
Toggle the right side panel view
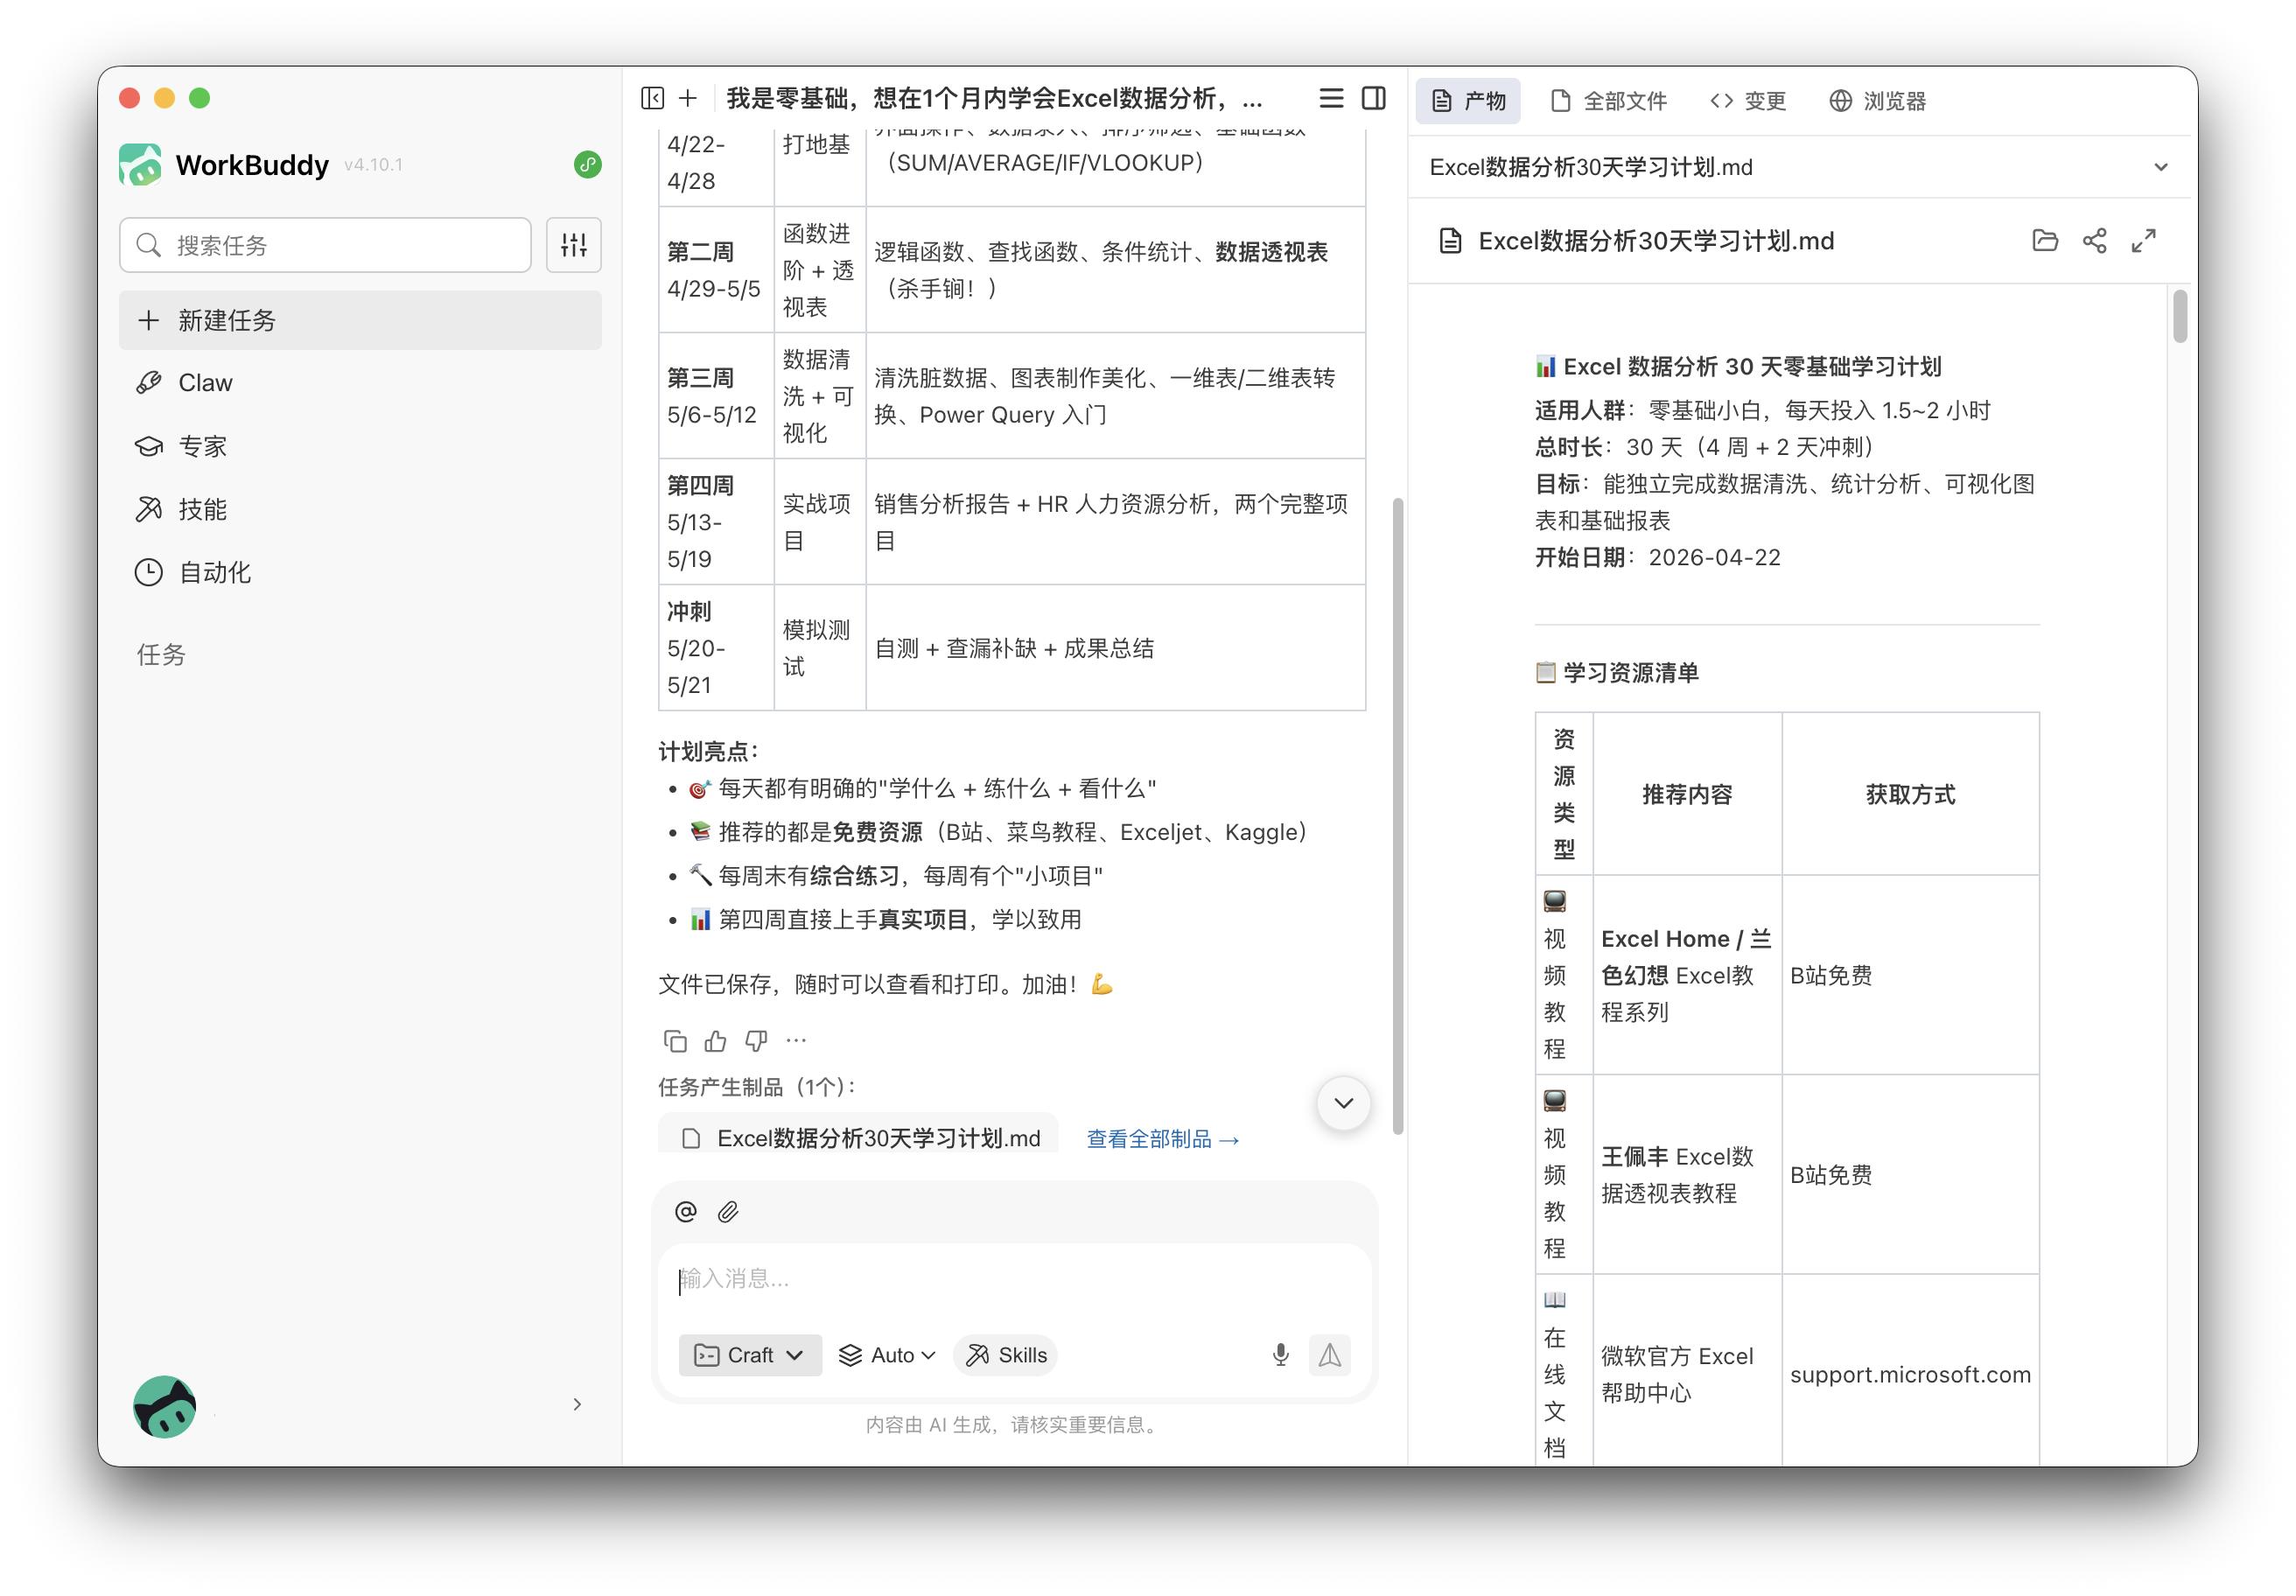pos(1374,98)
